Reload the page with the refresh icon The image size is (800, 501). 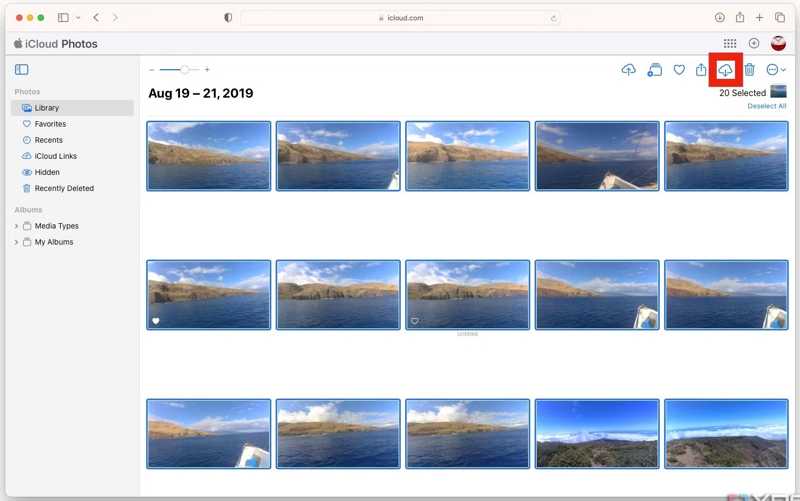tap(553, 18)
